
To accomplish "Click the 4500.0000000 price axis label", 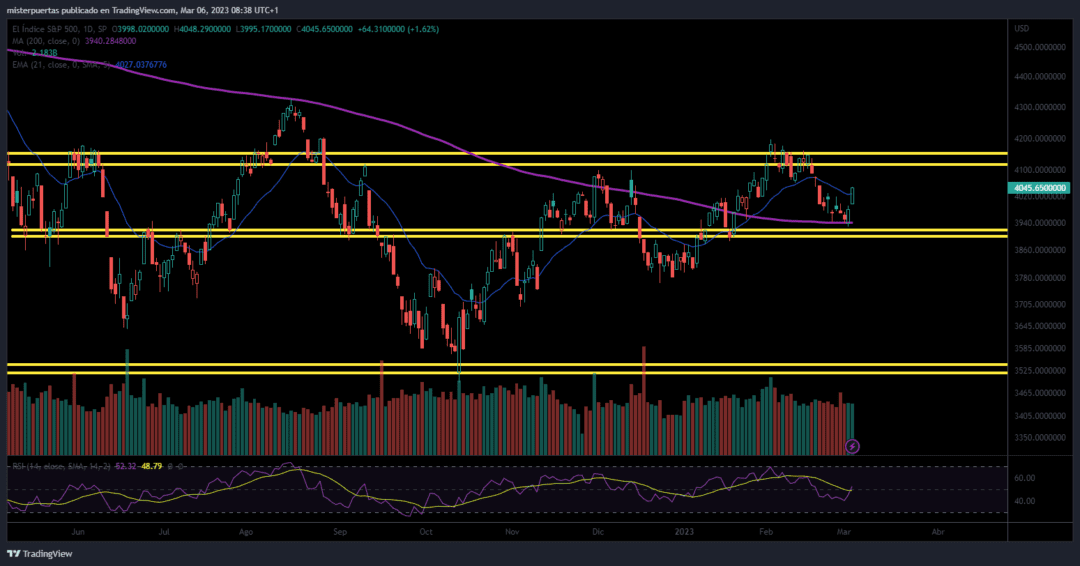I will [x=1040, y=48].
